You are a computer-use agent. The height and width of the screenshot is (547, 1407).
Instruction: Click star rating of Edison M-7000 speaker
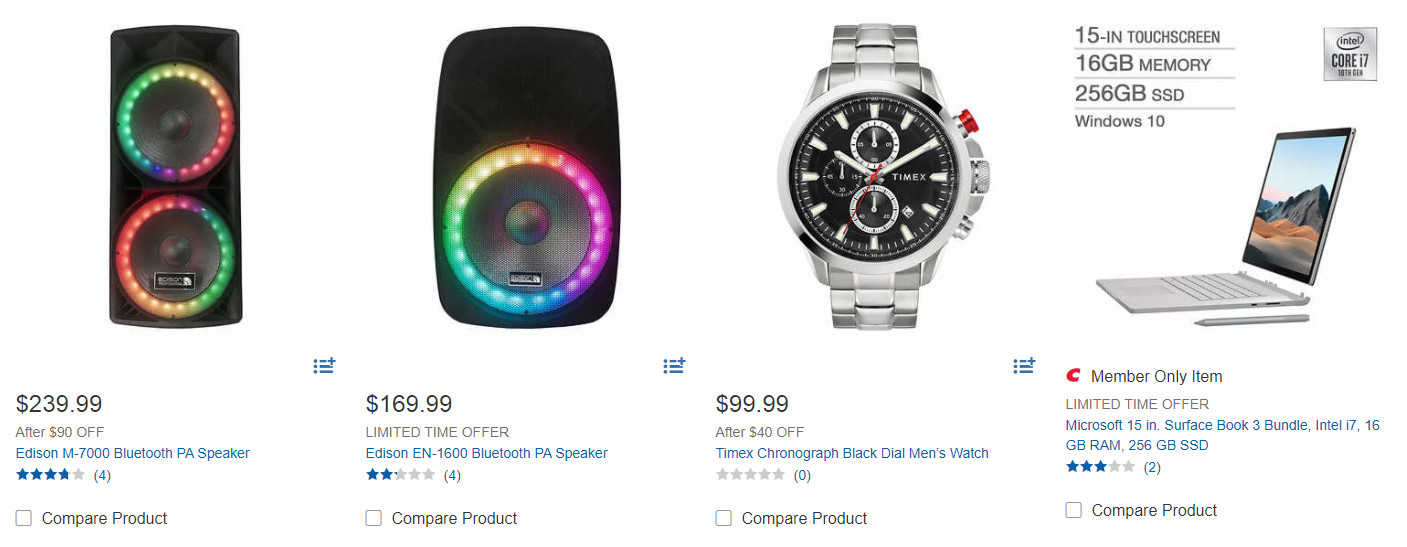pos(50,475)
